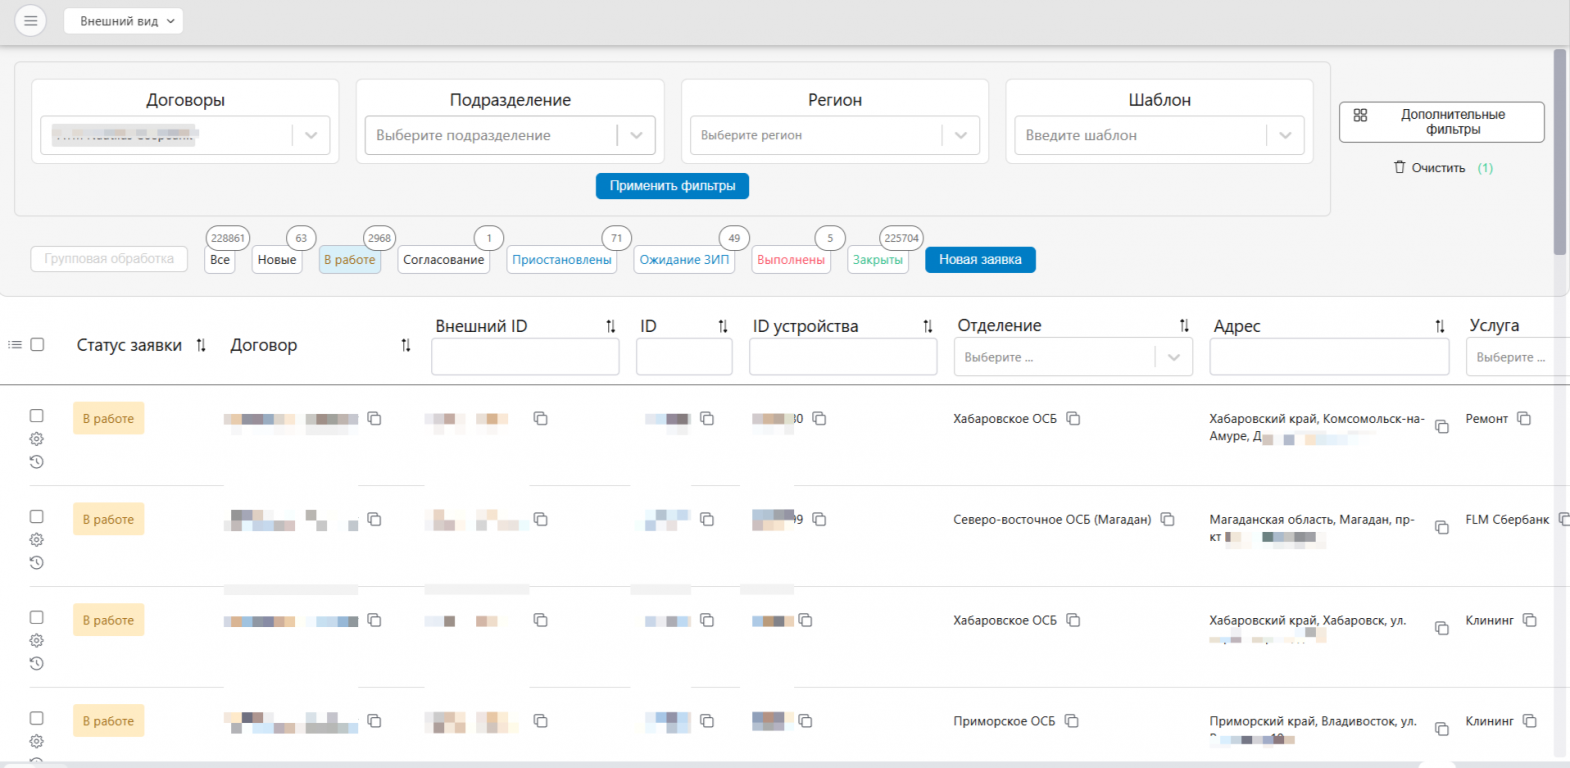Switch to the Новые status tab

[277, 260]
